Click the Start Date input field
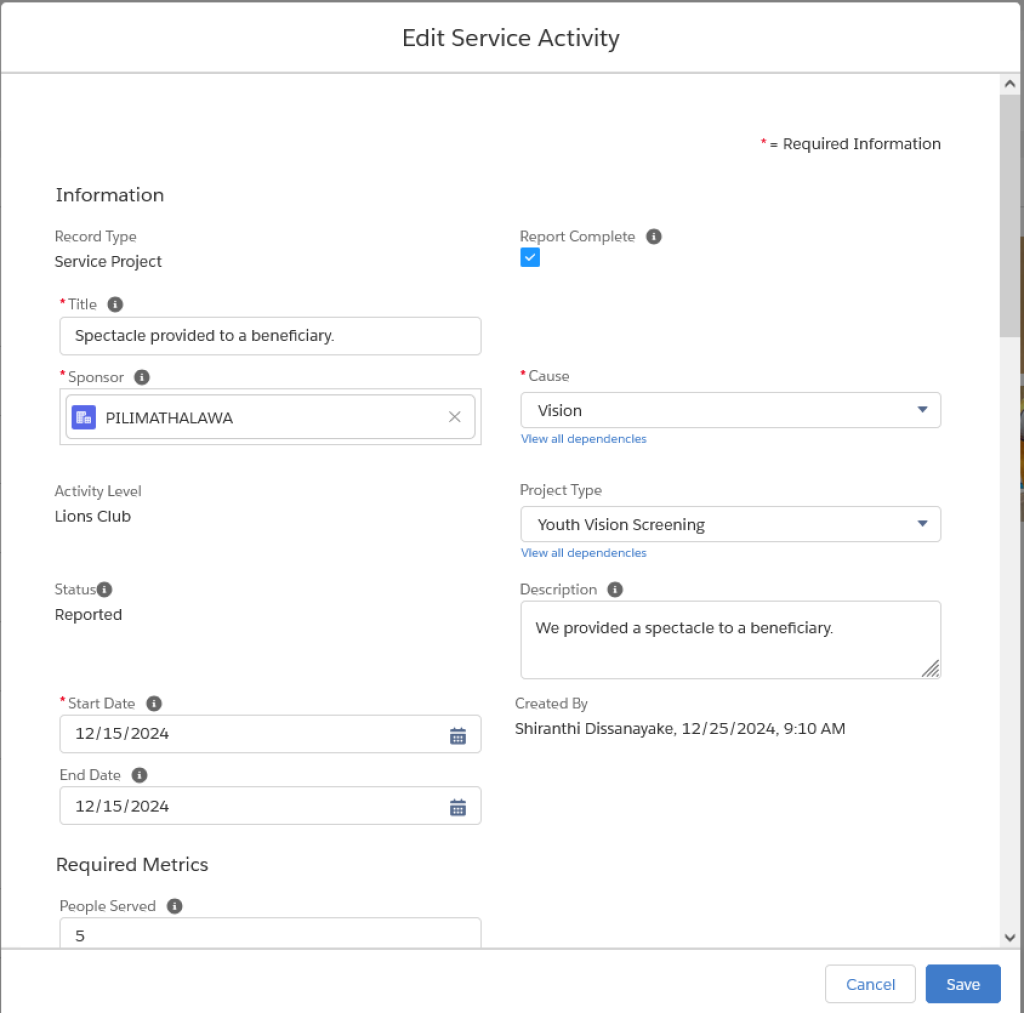Viewport: 1024px width, 1013px height. [270, 734]
